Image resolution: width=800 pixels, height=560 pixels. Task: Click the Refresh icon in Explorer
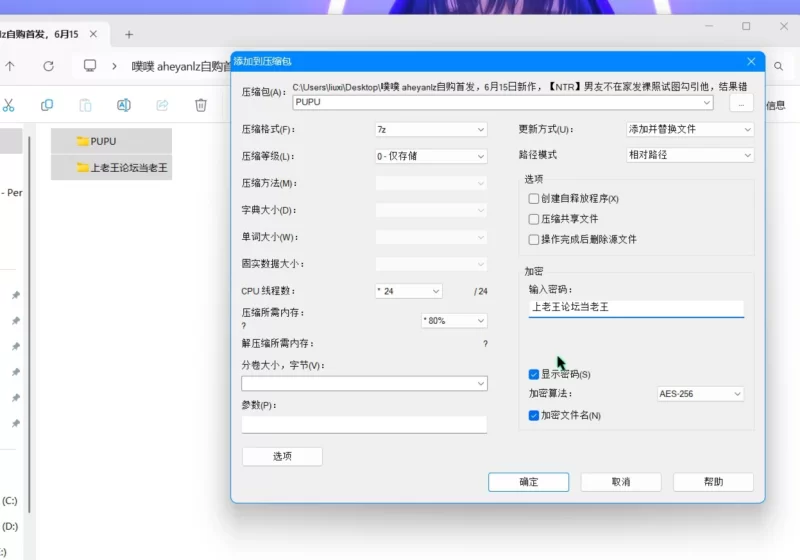click(x=48, y=66)
